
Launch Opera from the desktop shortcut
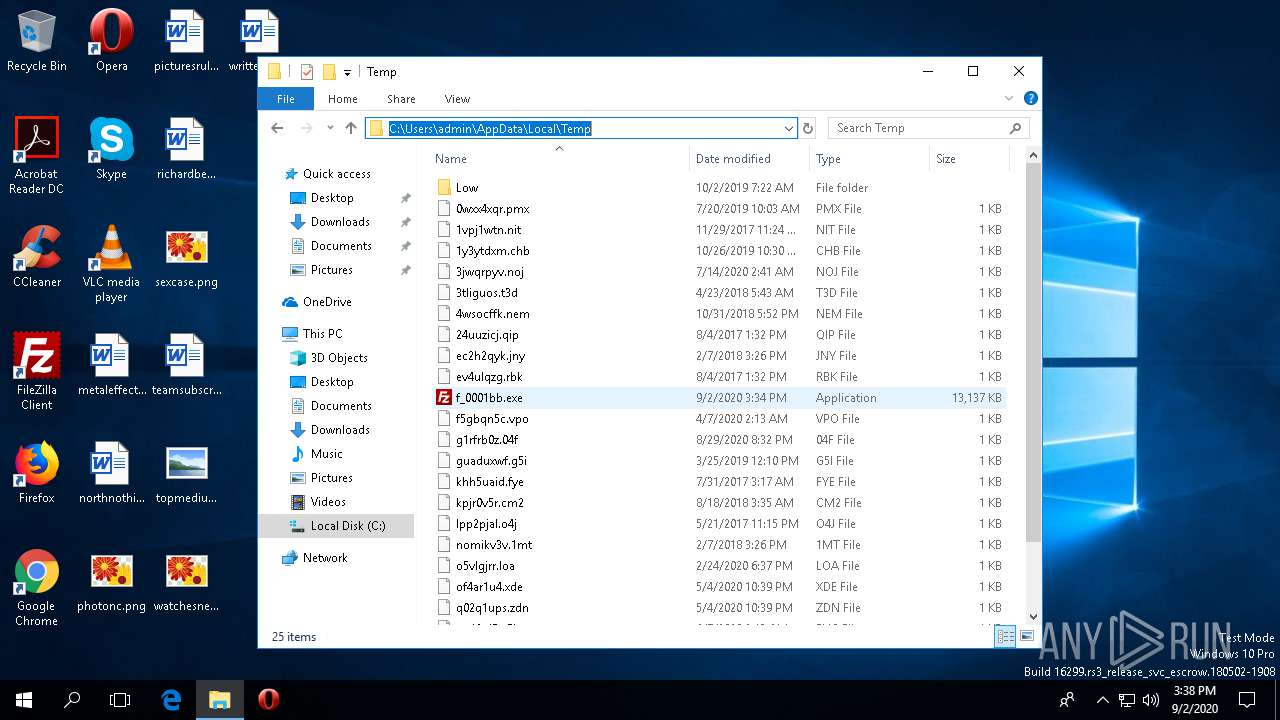click(x=111, y=40)
